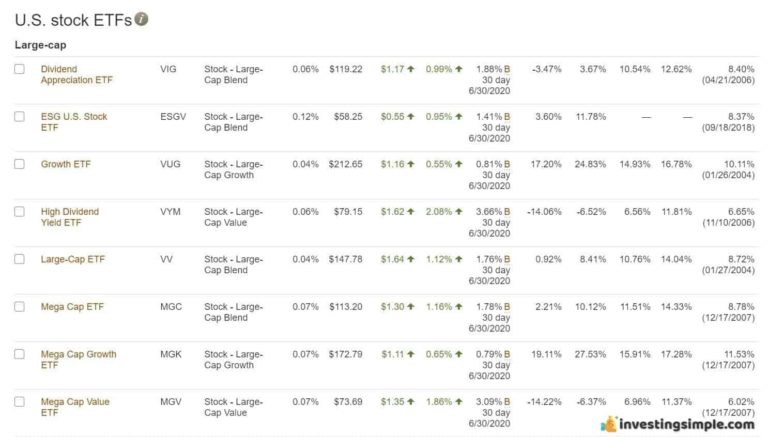Click the up arrow next to $1.35
768x437 pixels.
410,402
